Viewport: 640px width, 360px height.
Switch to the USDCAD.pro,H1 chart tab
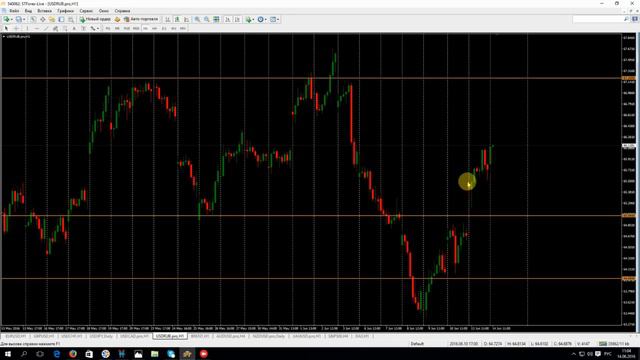134,336
